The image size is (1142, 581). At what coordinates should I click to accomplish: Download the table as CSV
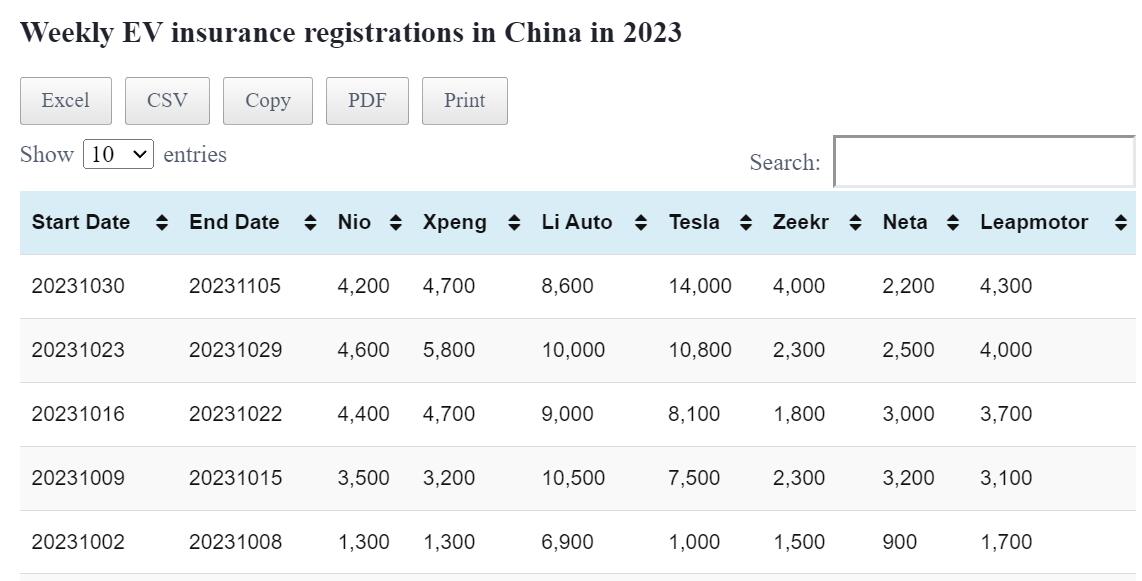click(x=167, y=101)
